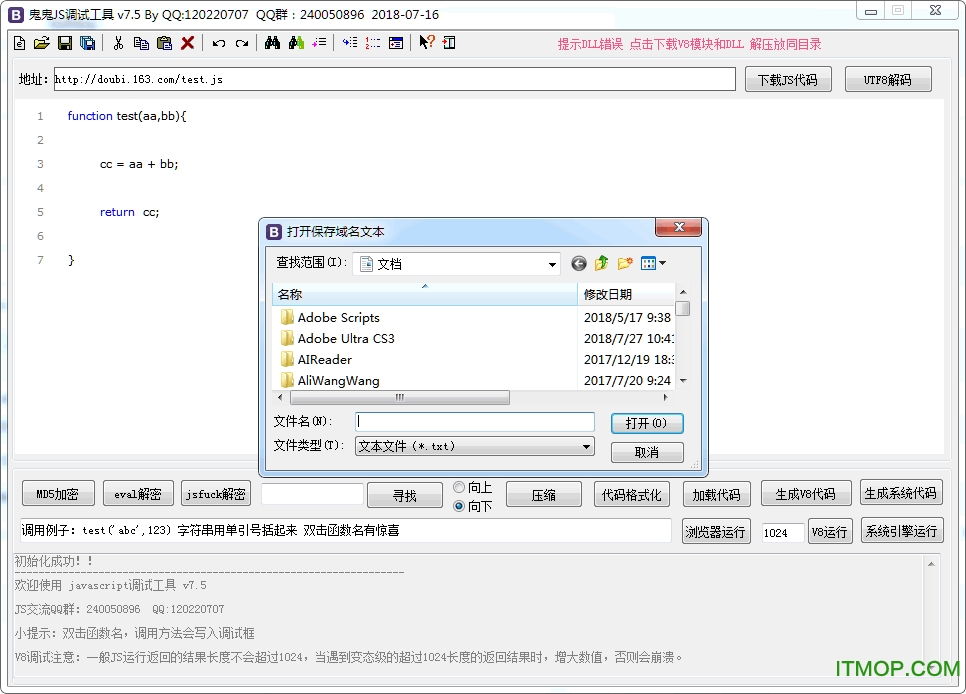
Task: Click the redo arrow icon
Action: click(x=242, y=43)
